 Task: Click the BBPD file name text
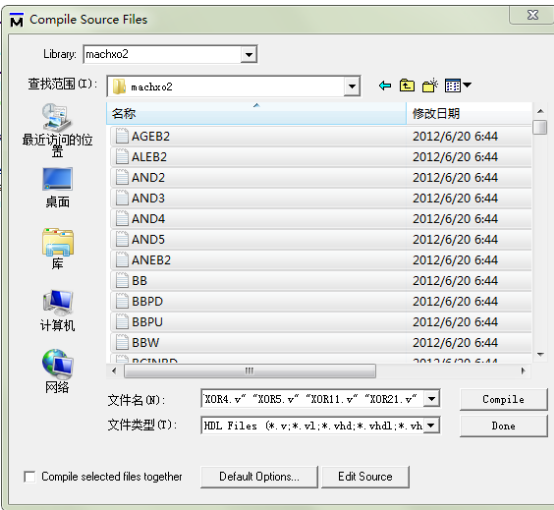click(147, 301)
